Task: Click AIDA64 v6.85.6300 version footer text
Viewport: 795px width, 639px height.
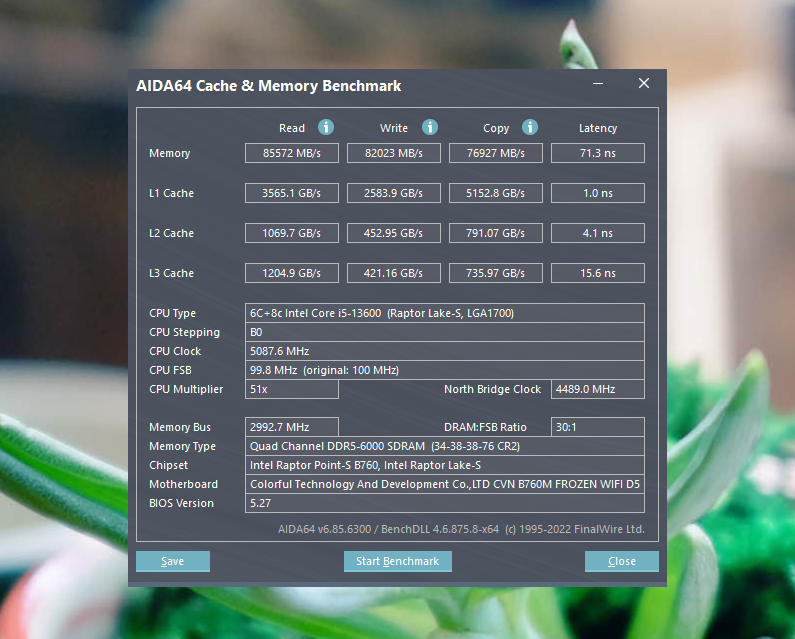Action: [461, 529]
